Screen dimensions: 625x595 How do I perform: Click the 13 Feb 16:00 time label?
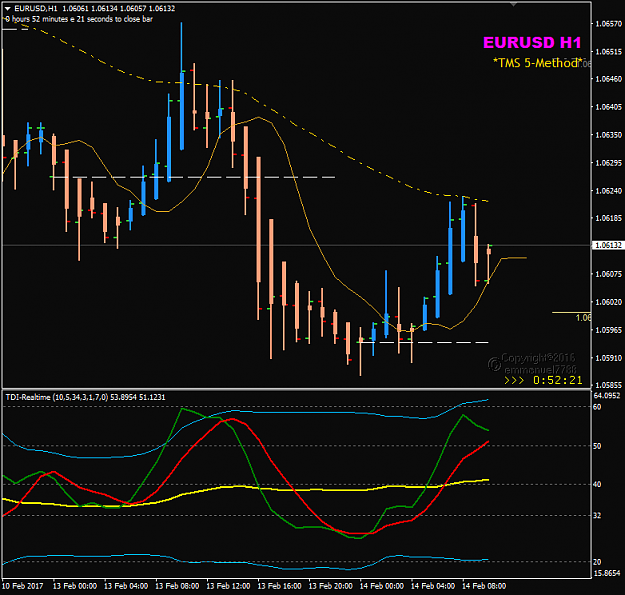coord(279,586)
